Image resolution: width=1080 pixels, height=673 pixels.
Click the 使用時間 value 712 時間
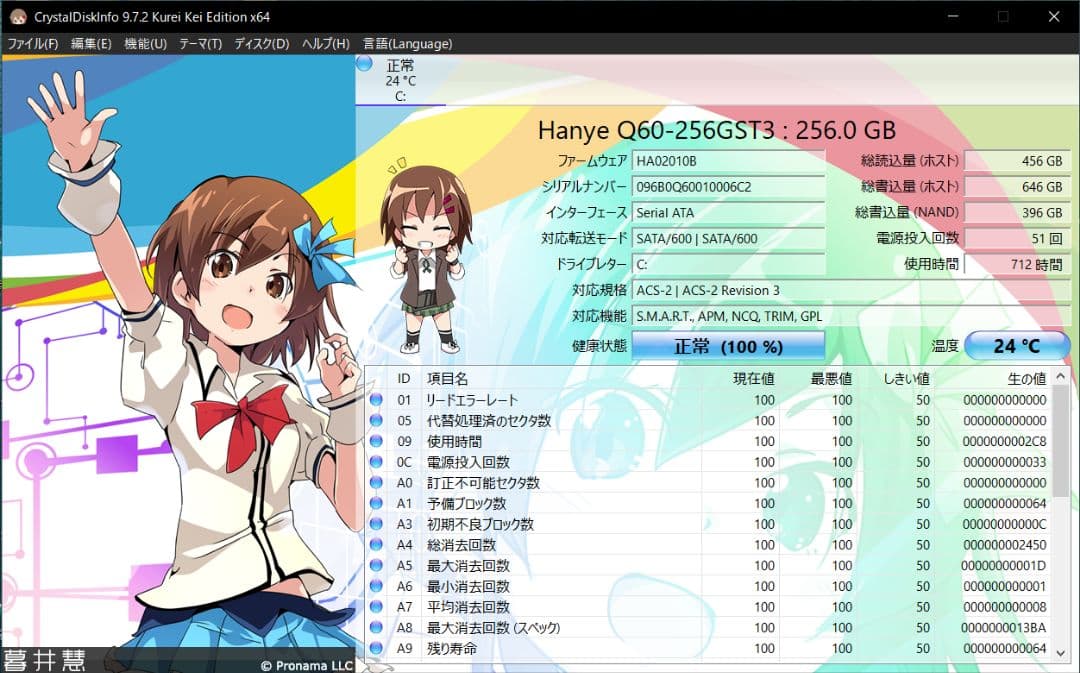pyautogui.click(x=1017, y=265)
